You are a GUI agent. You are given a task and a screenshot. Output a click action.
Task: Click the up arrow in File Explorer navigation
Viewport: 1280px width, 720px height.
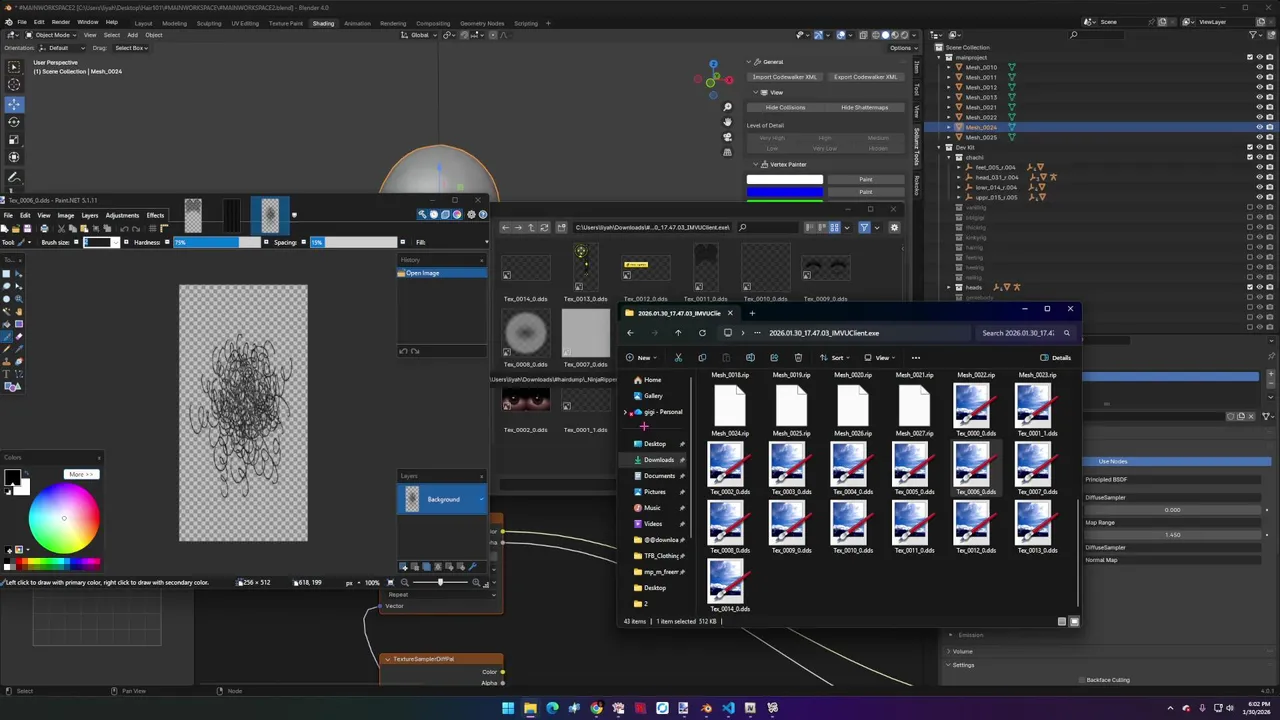click(678, 333)
